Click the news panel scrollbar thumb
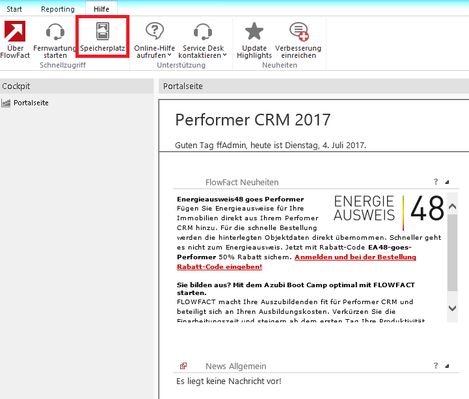Viewport: 469px width, 399px height. (452, 253)
